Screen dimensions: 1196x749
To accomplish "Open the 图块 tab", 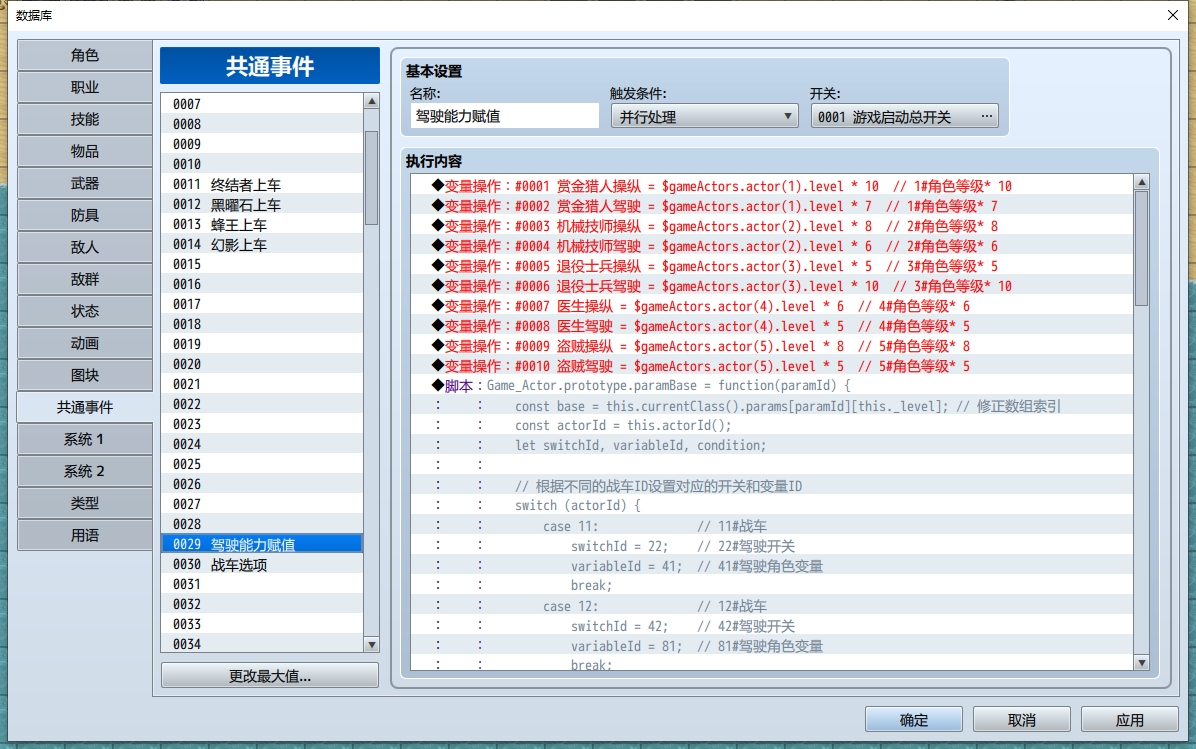I will tap(85, 375).
